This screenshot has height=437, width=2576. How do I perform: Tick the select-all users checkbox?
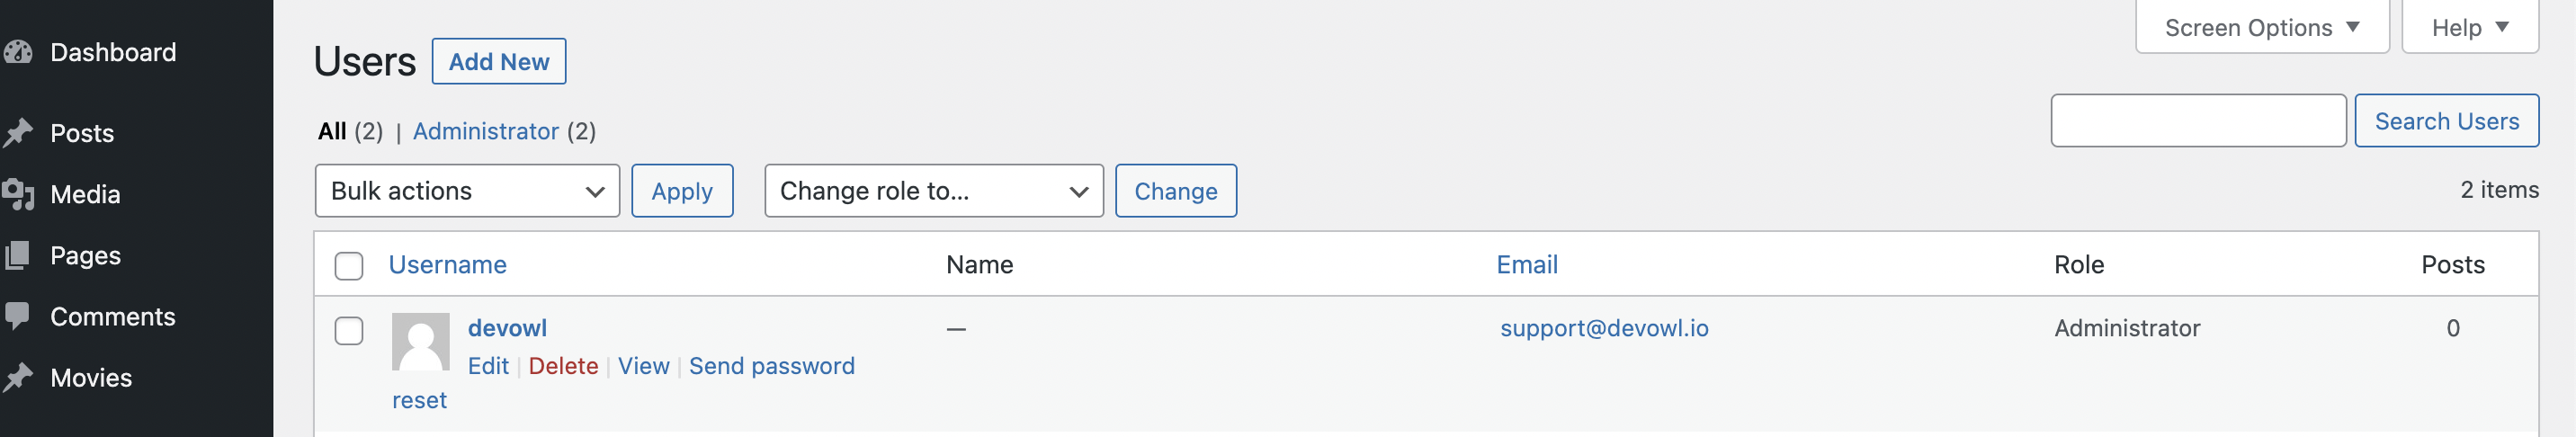348,266
